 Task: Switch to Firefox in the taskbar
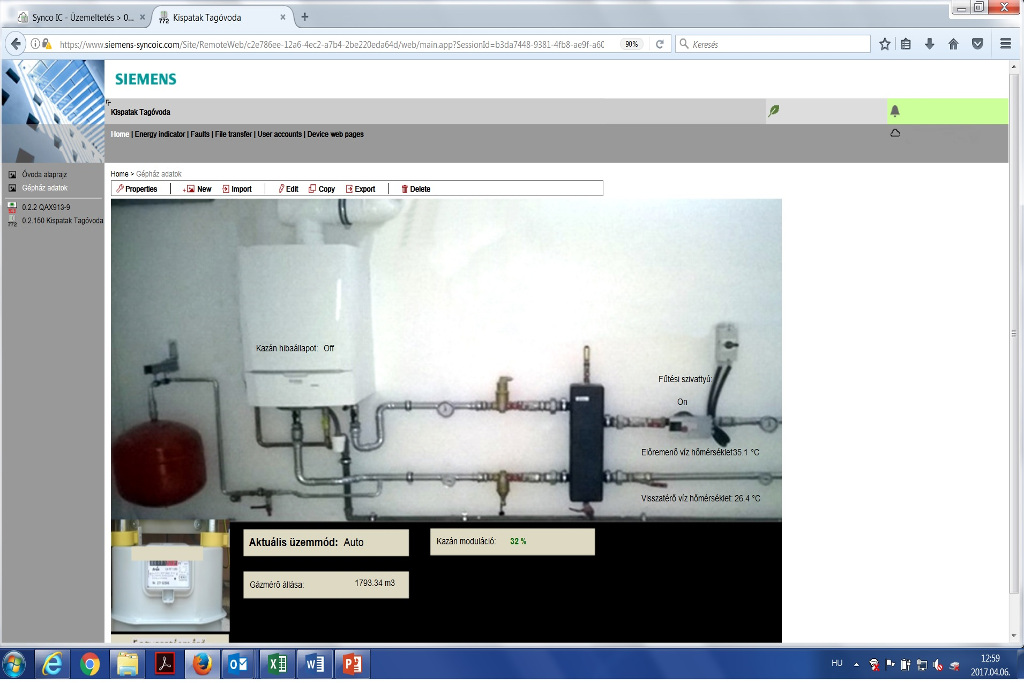coord(202,665)
